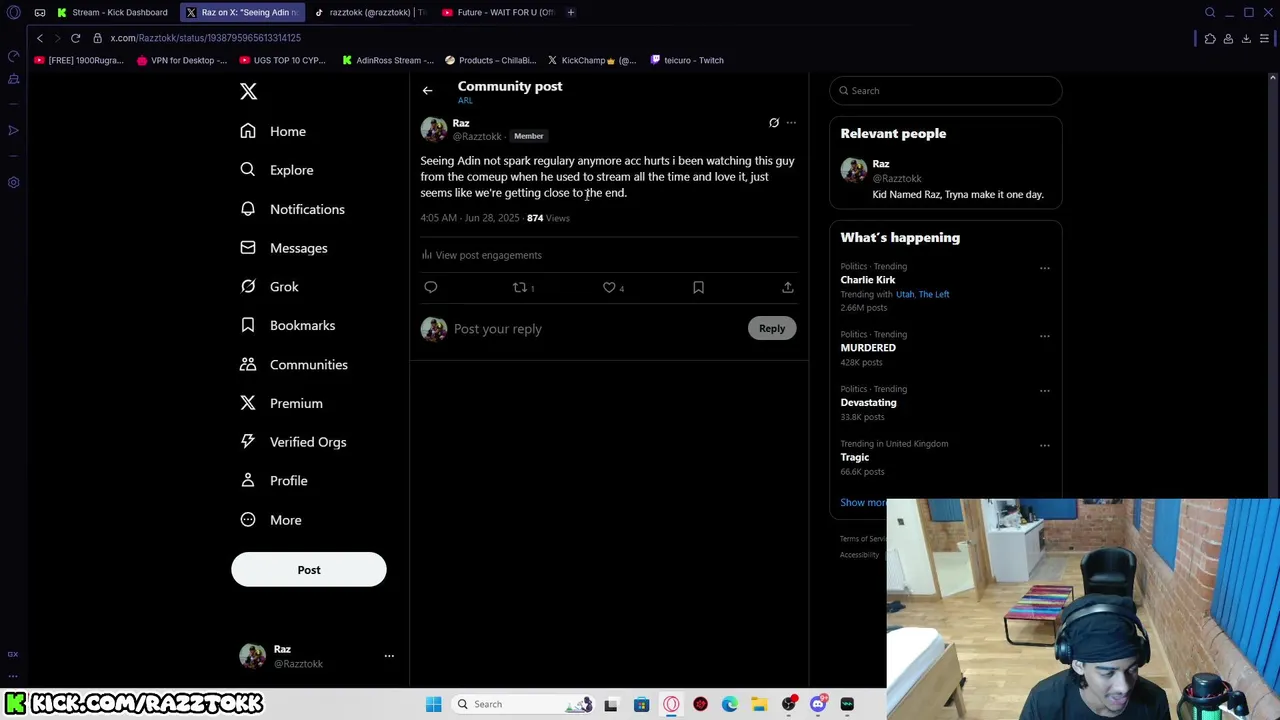This screenshot has height=720, width=1280.
Task: Open UGS TOP 10 CYP bookmark
Action: [x=283, y=60]
